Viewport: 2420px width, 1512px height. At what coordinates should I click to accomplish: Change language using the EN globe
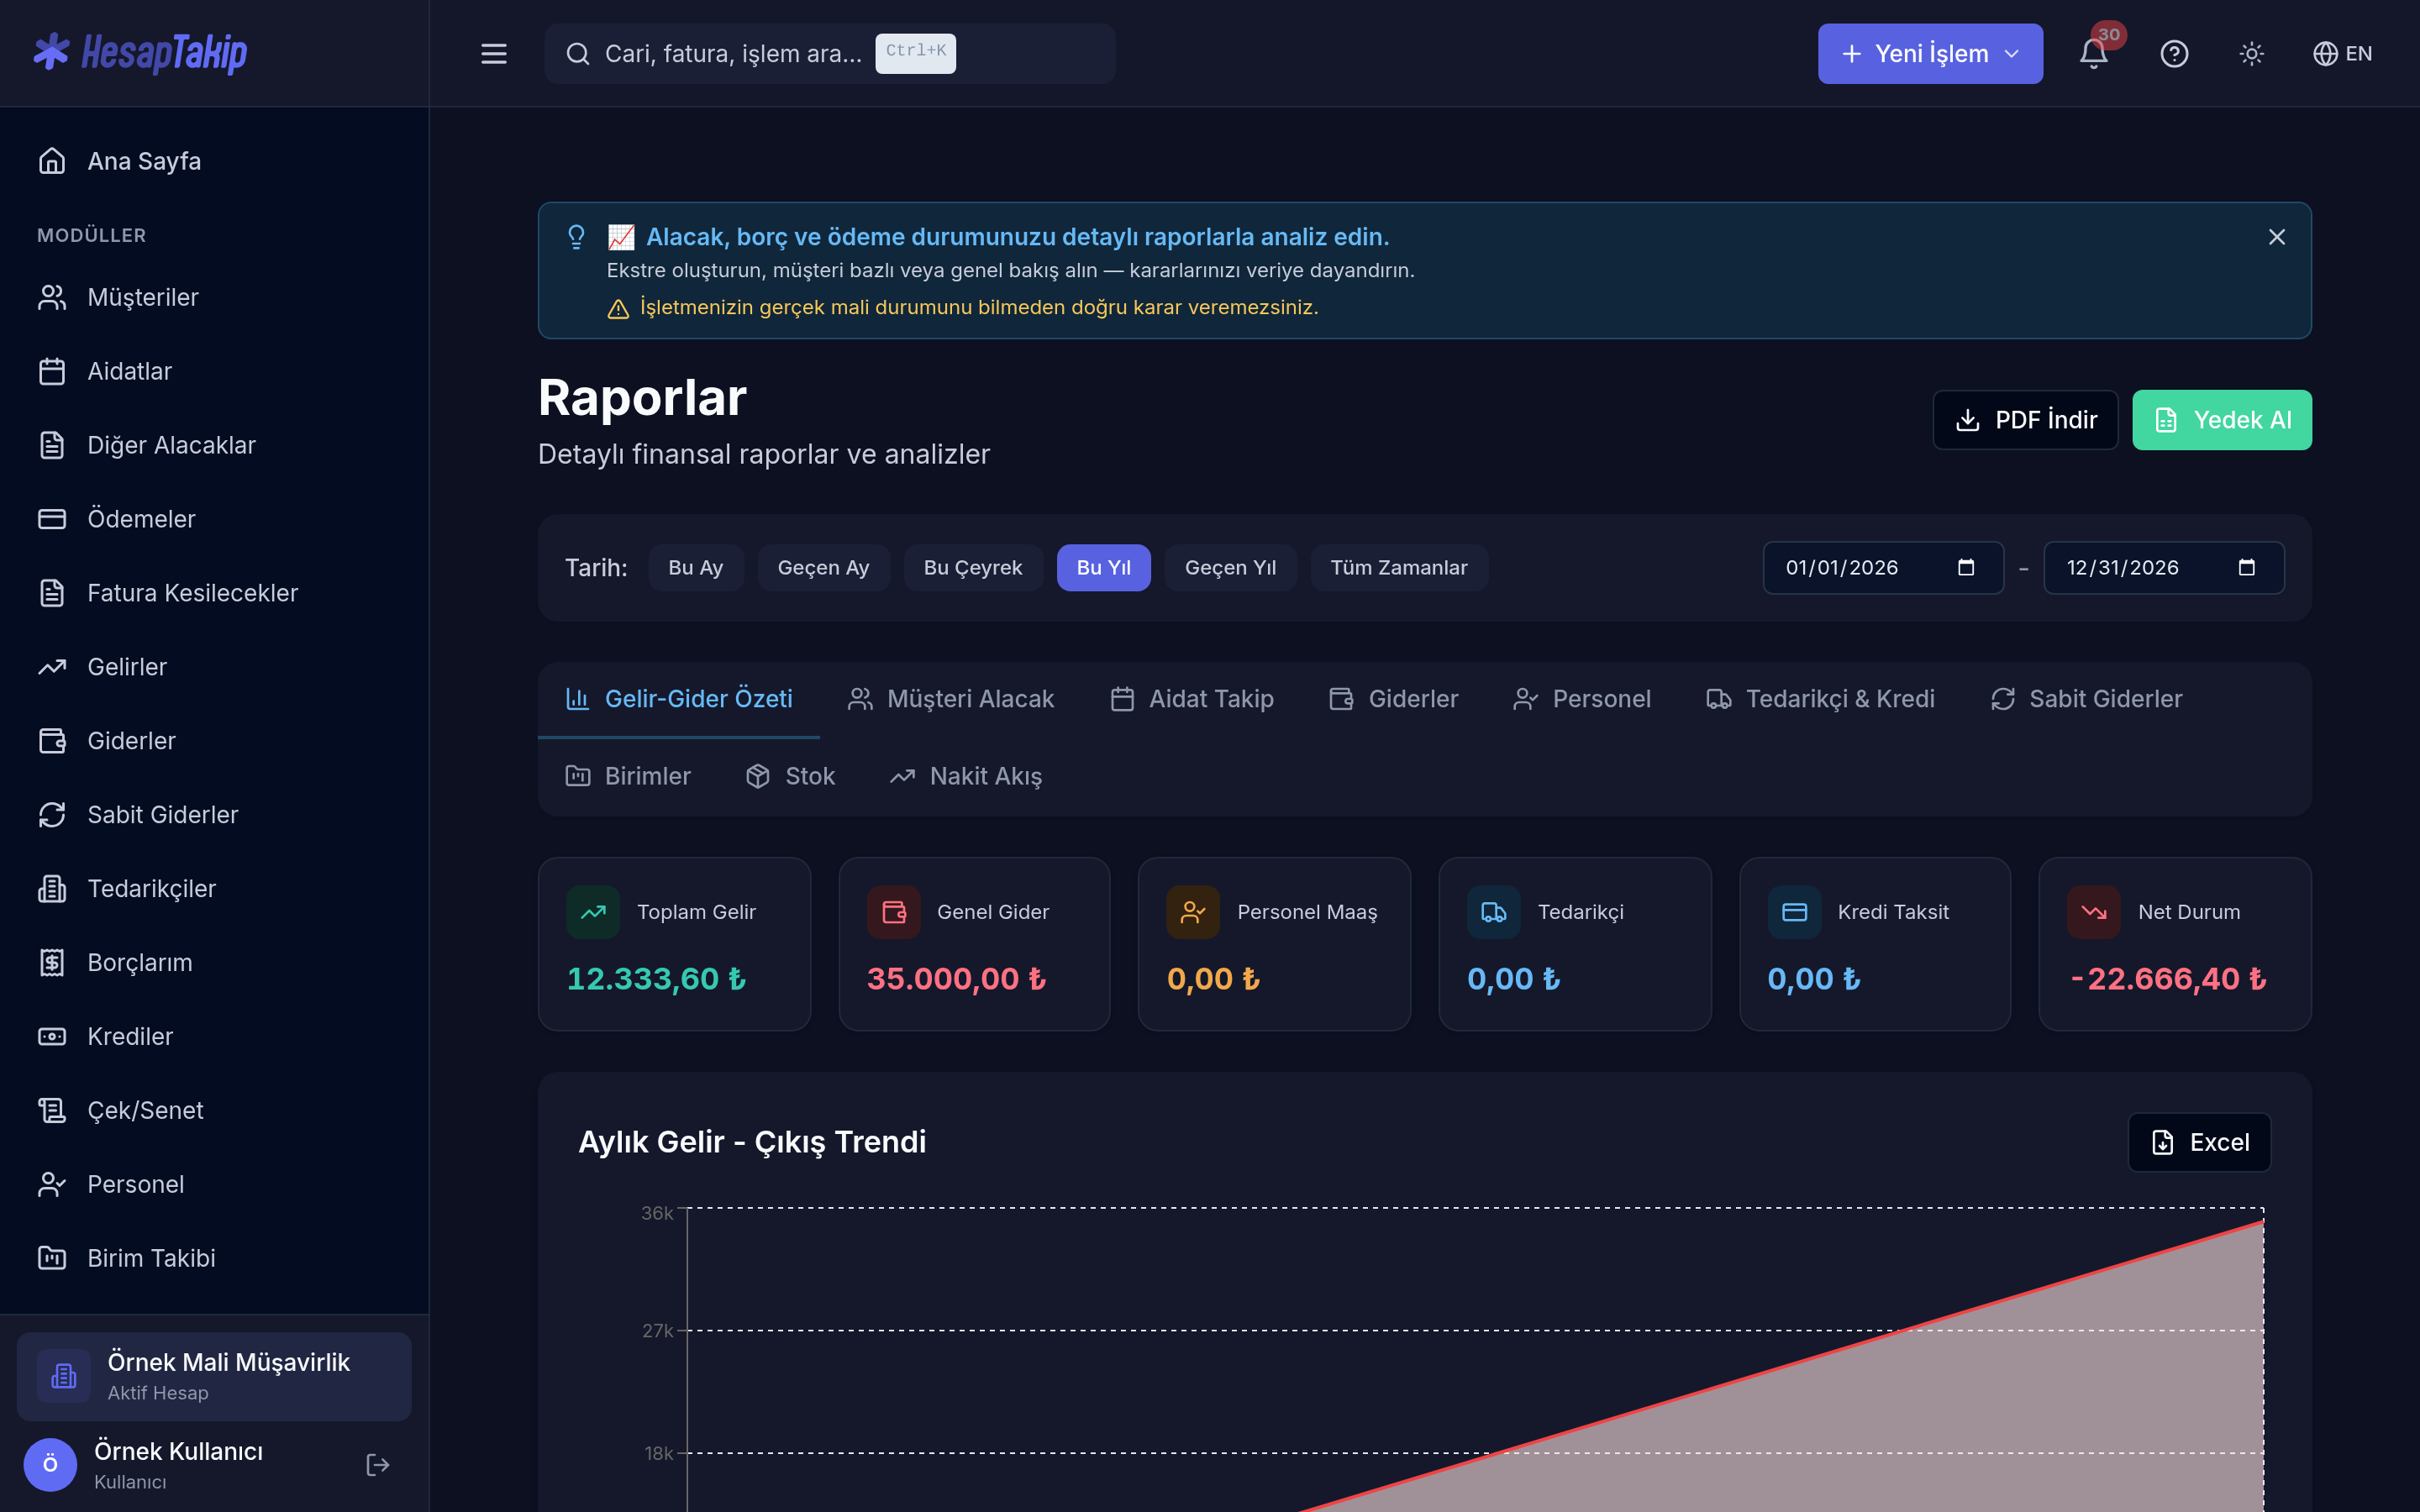coord(2342,54)
